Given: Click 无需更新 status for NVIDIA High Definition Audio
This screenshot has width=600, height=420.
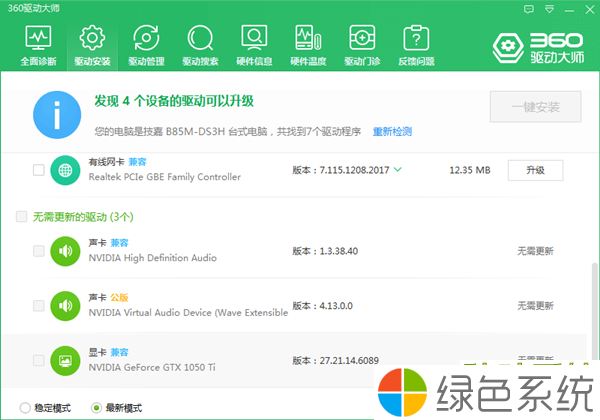Looking at the screenshot, I should point(535,251).
